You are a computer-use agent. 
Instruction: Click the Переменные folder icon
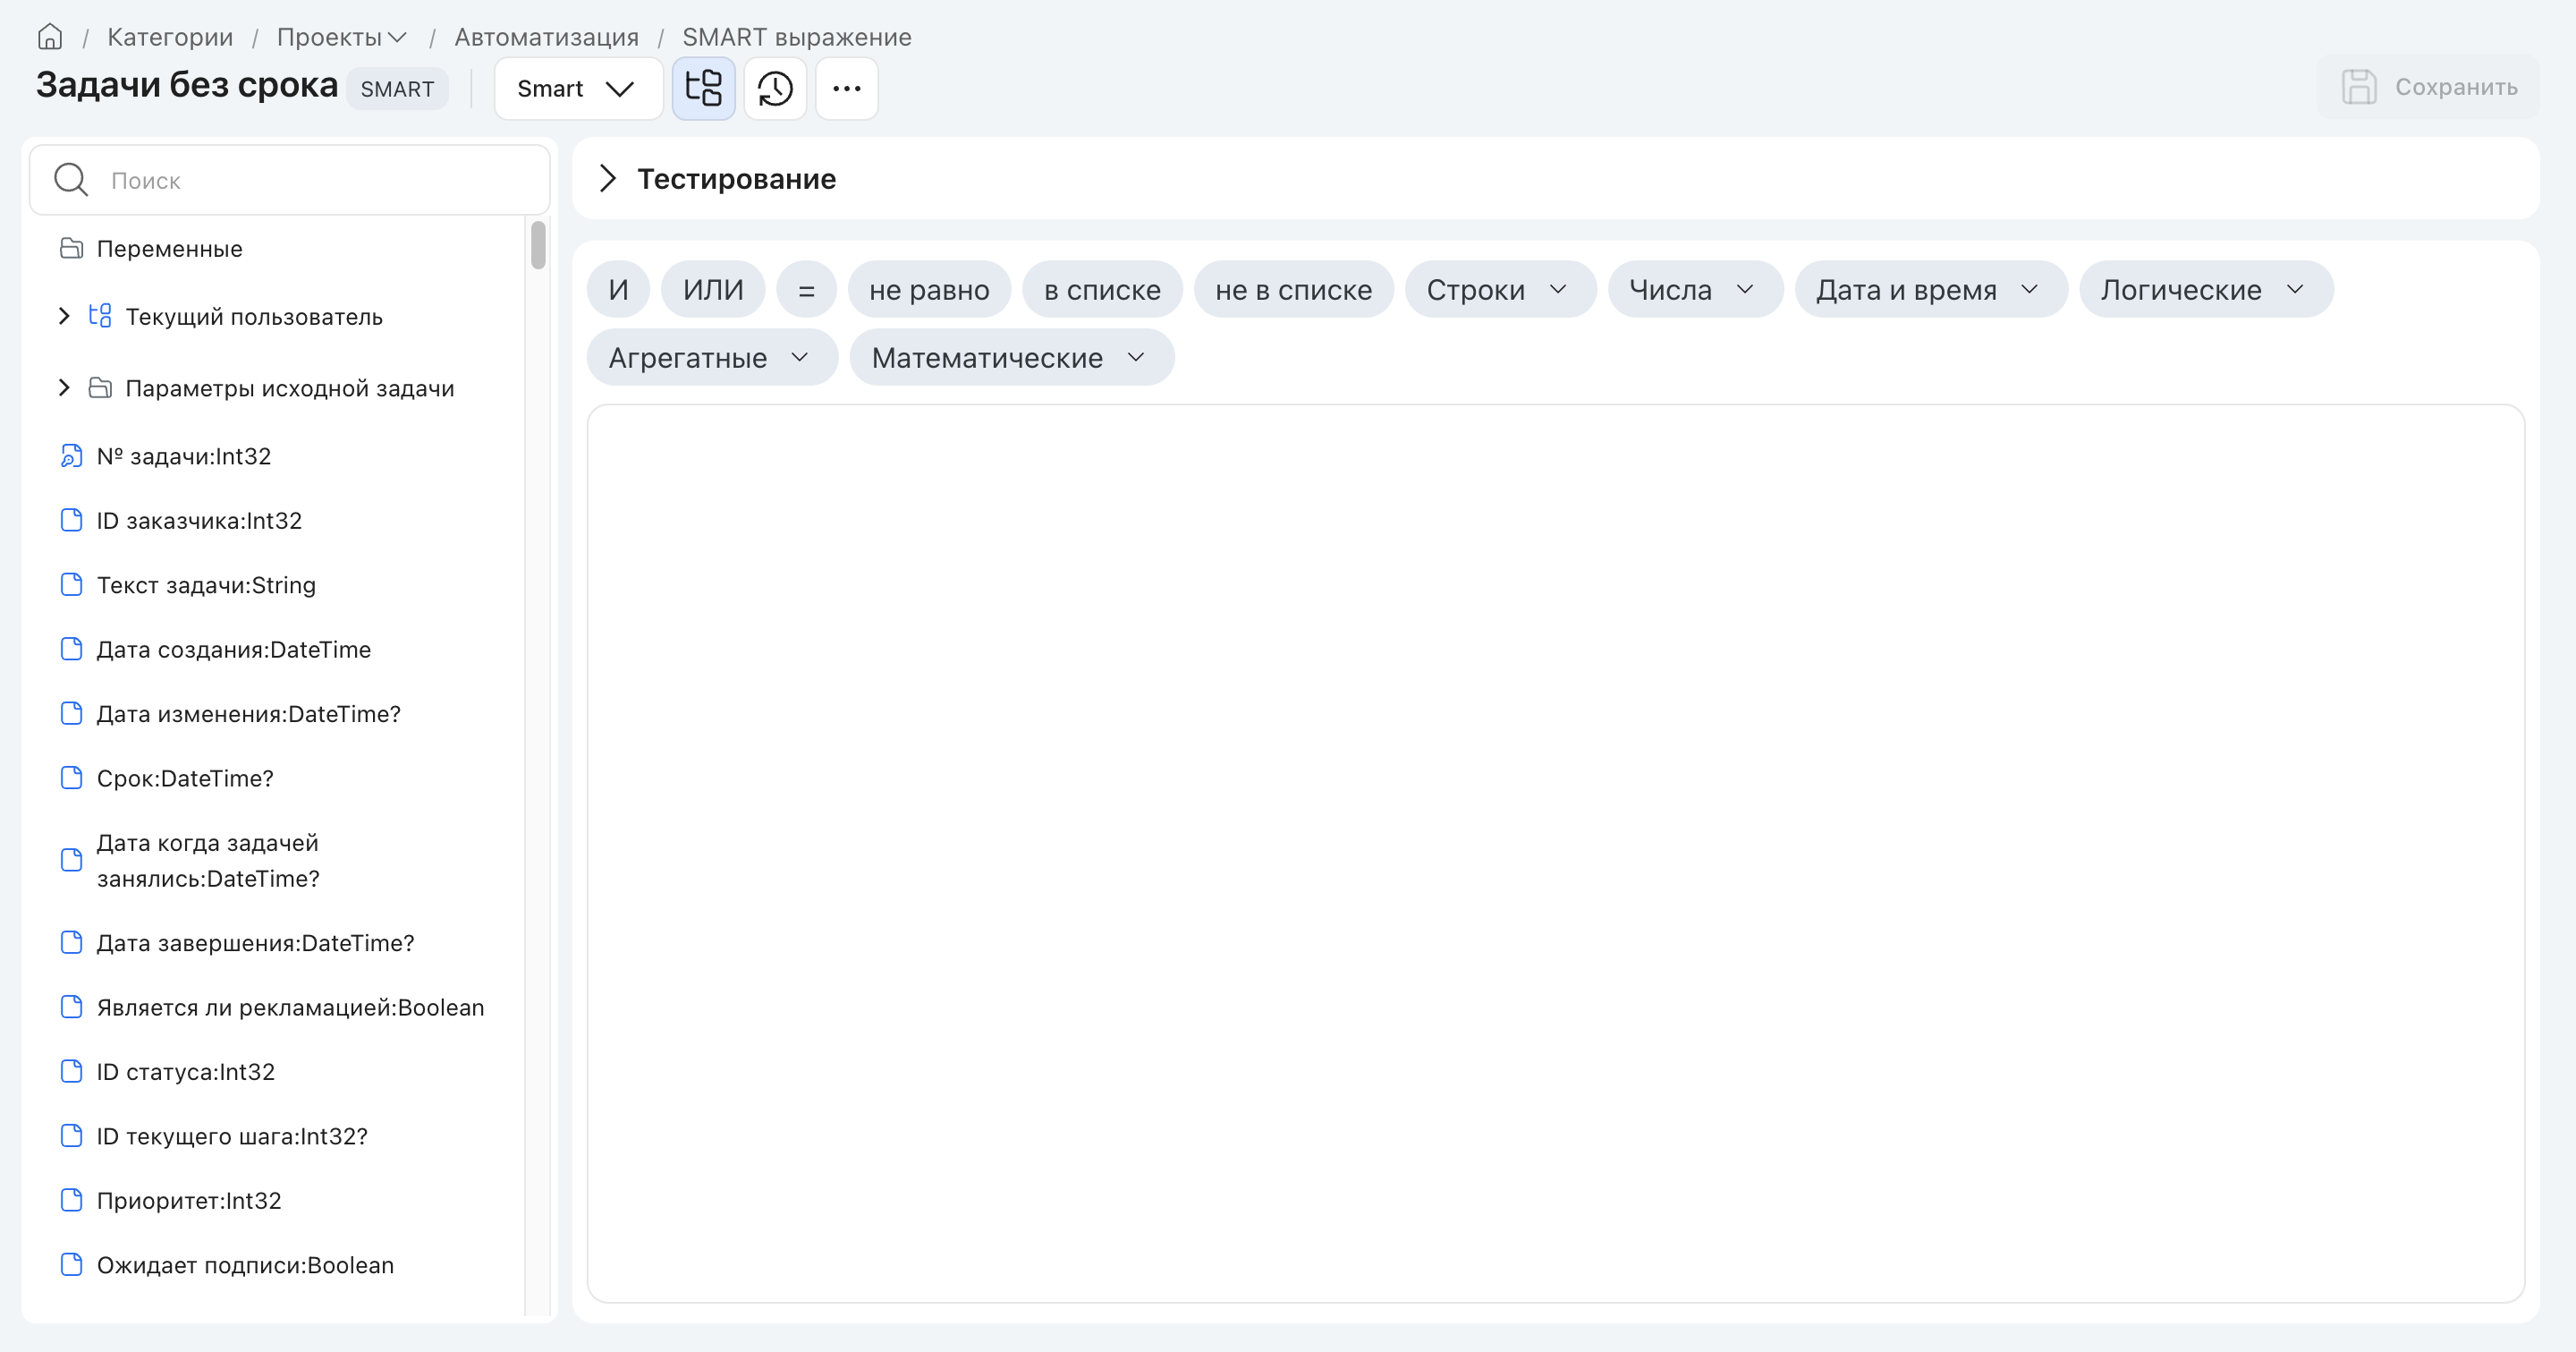pos(71,248)
